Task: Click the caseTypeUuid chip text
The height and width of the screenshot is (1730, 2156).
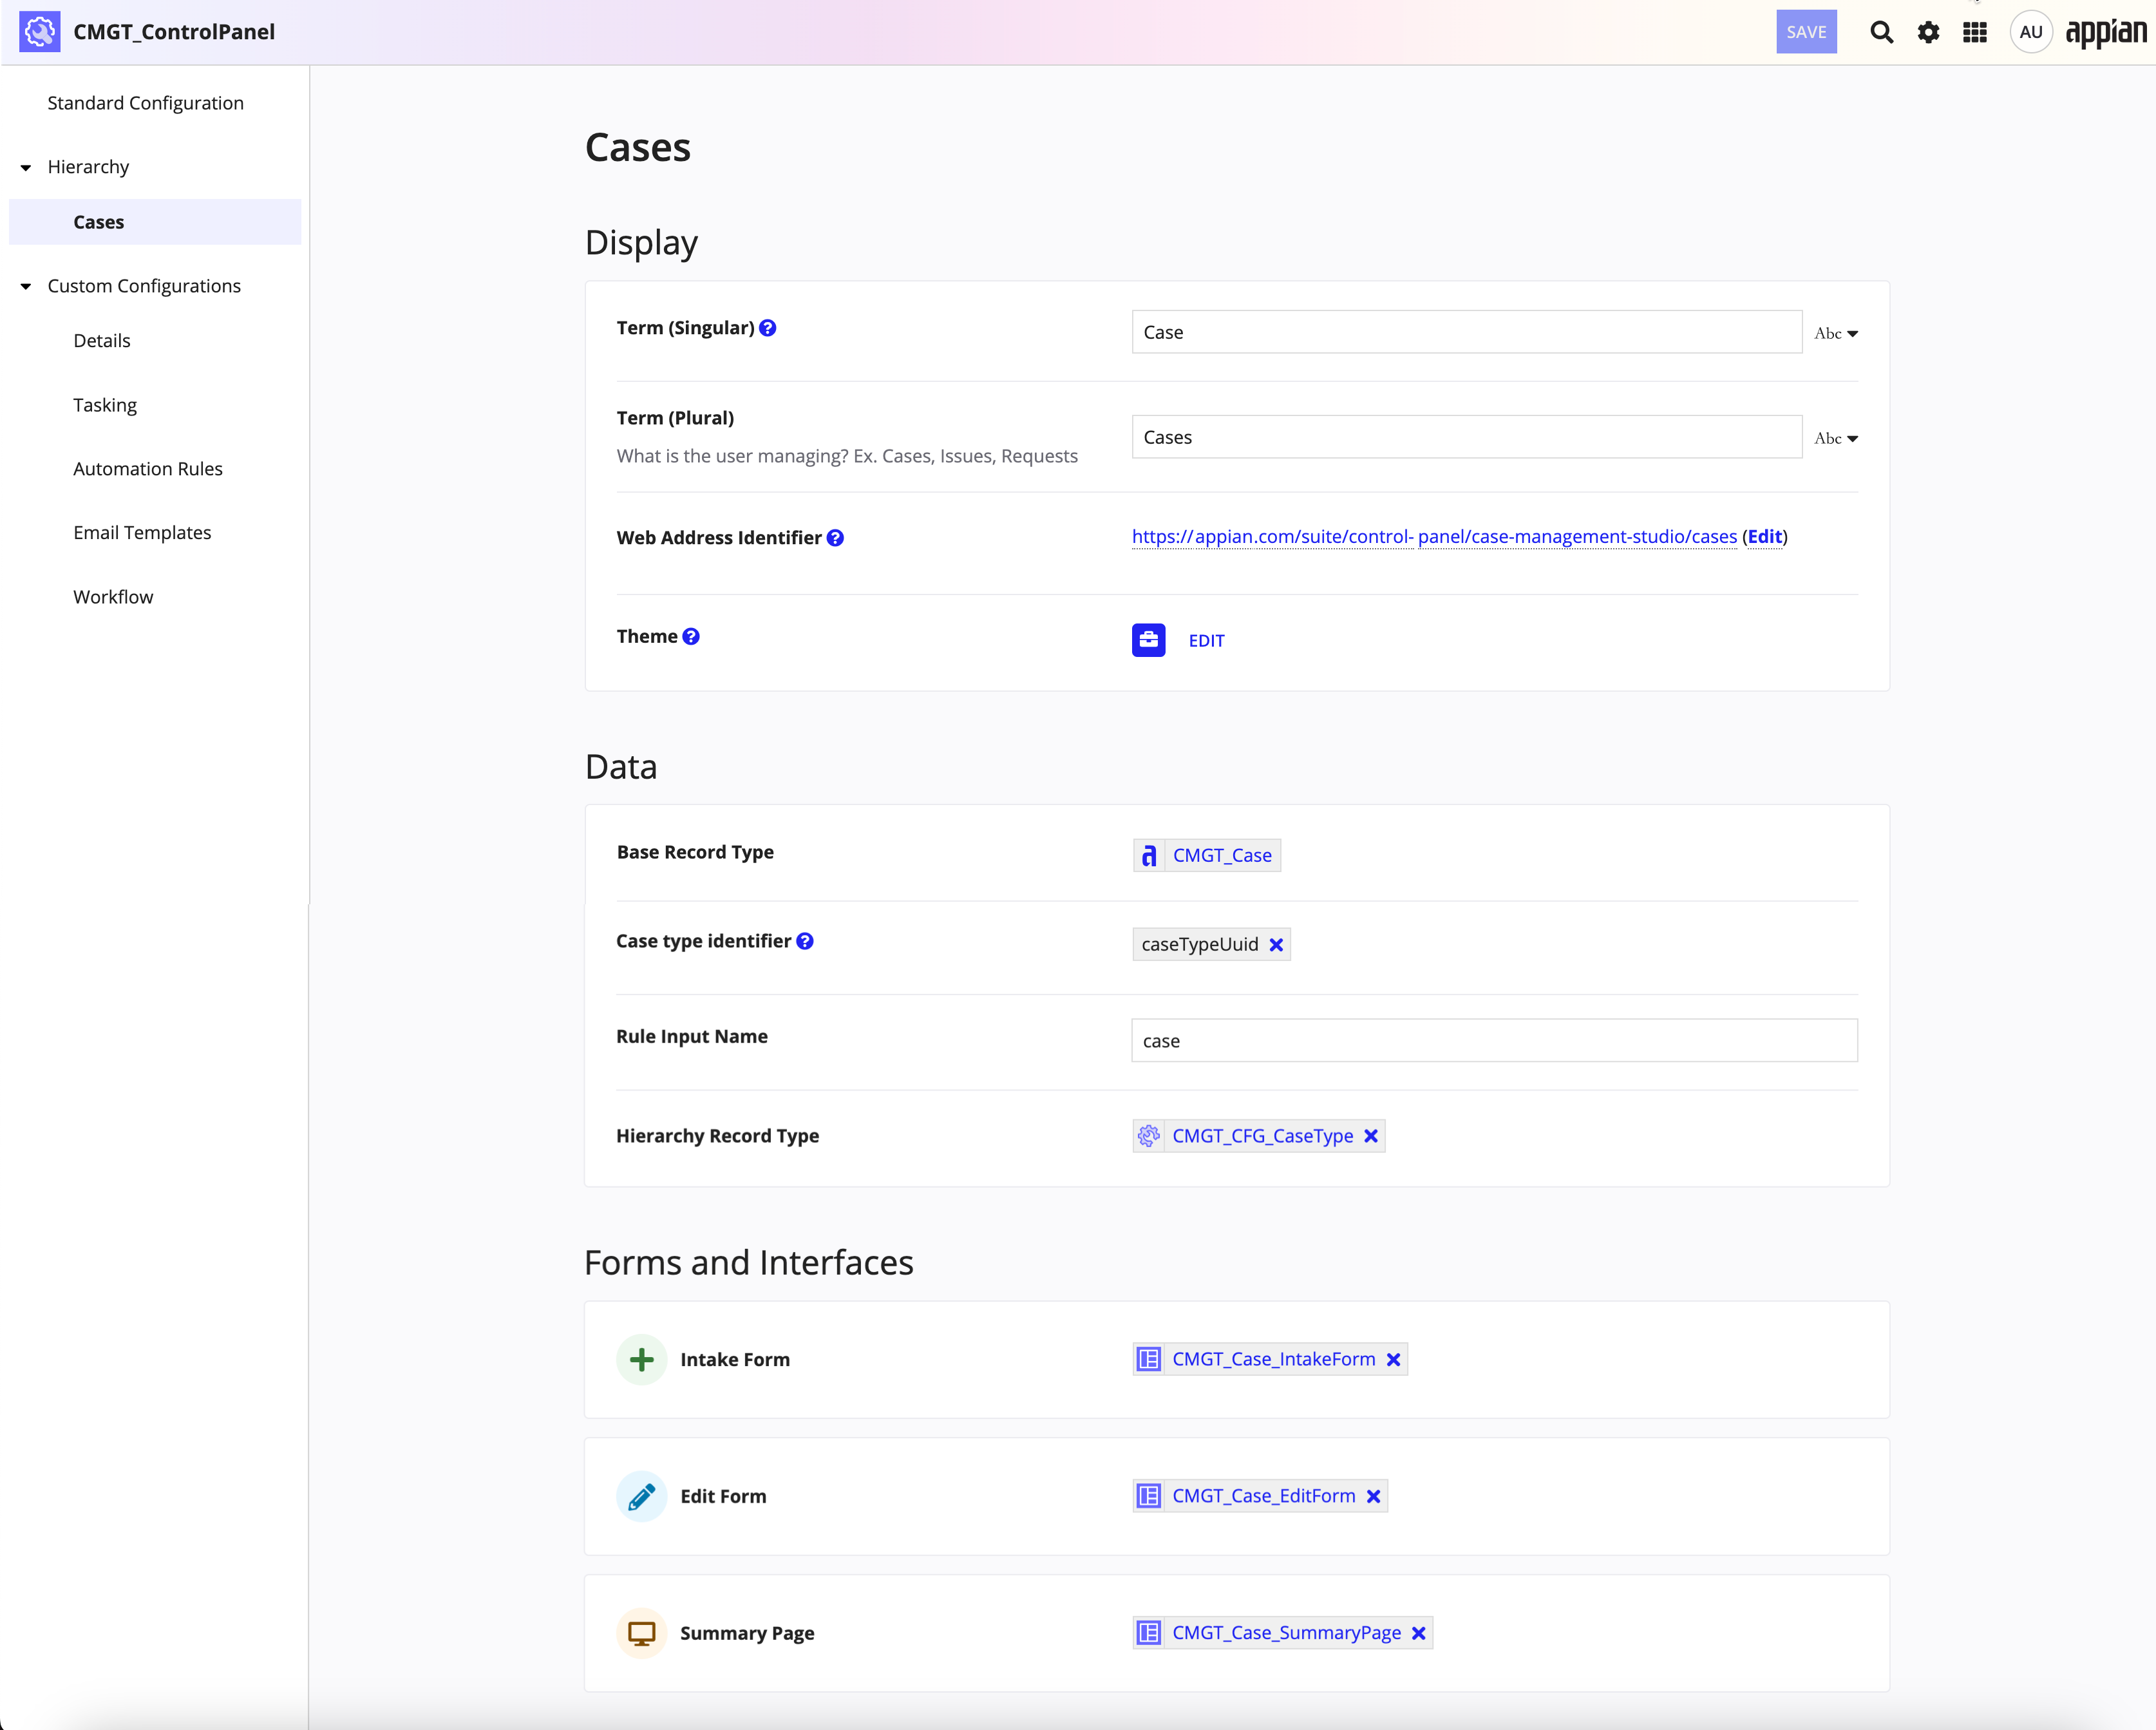Action: click(1200, 945)
